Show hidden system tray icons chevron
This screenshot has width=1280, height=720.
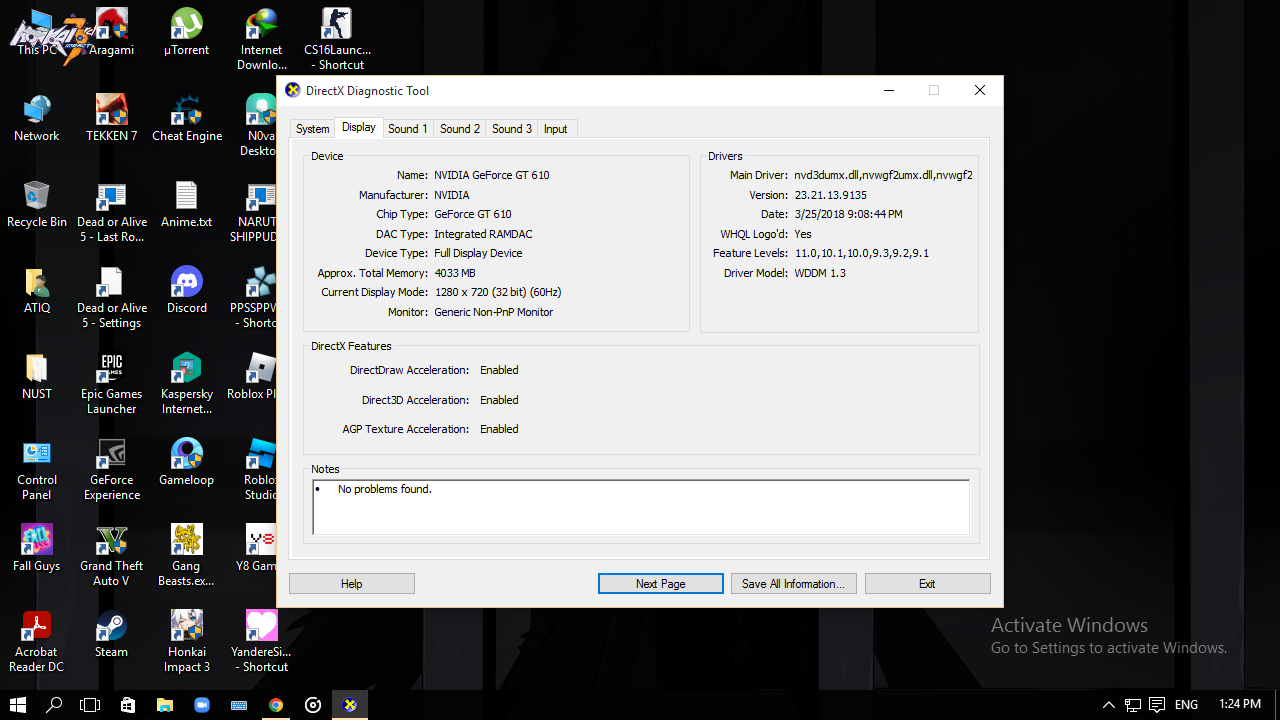pos(1108,705)
